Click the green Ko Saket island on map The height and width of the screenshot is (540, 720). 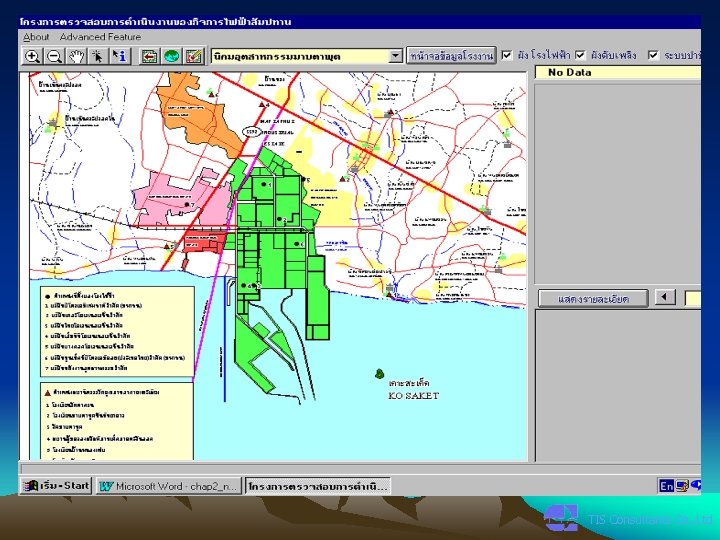coord(379,374)
